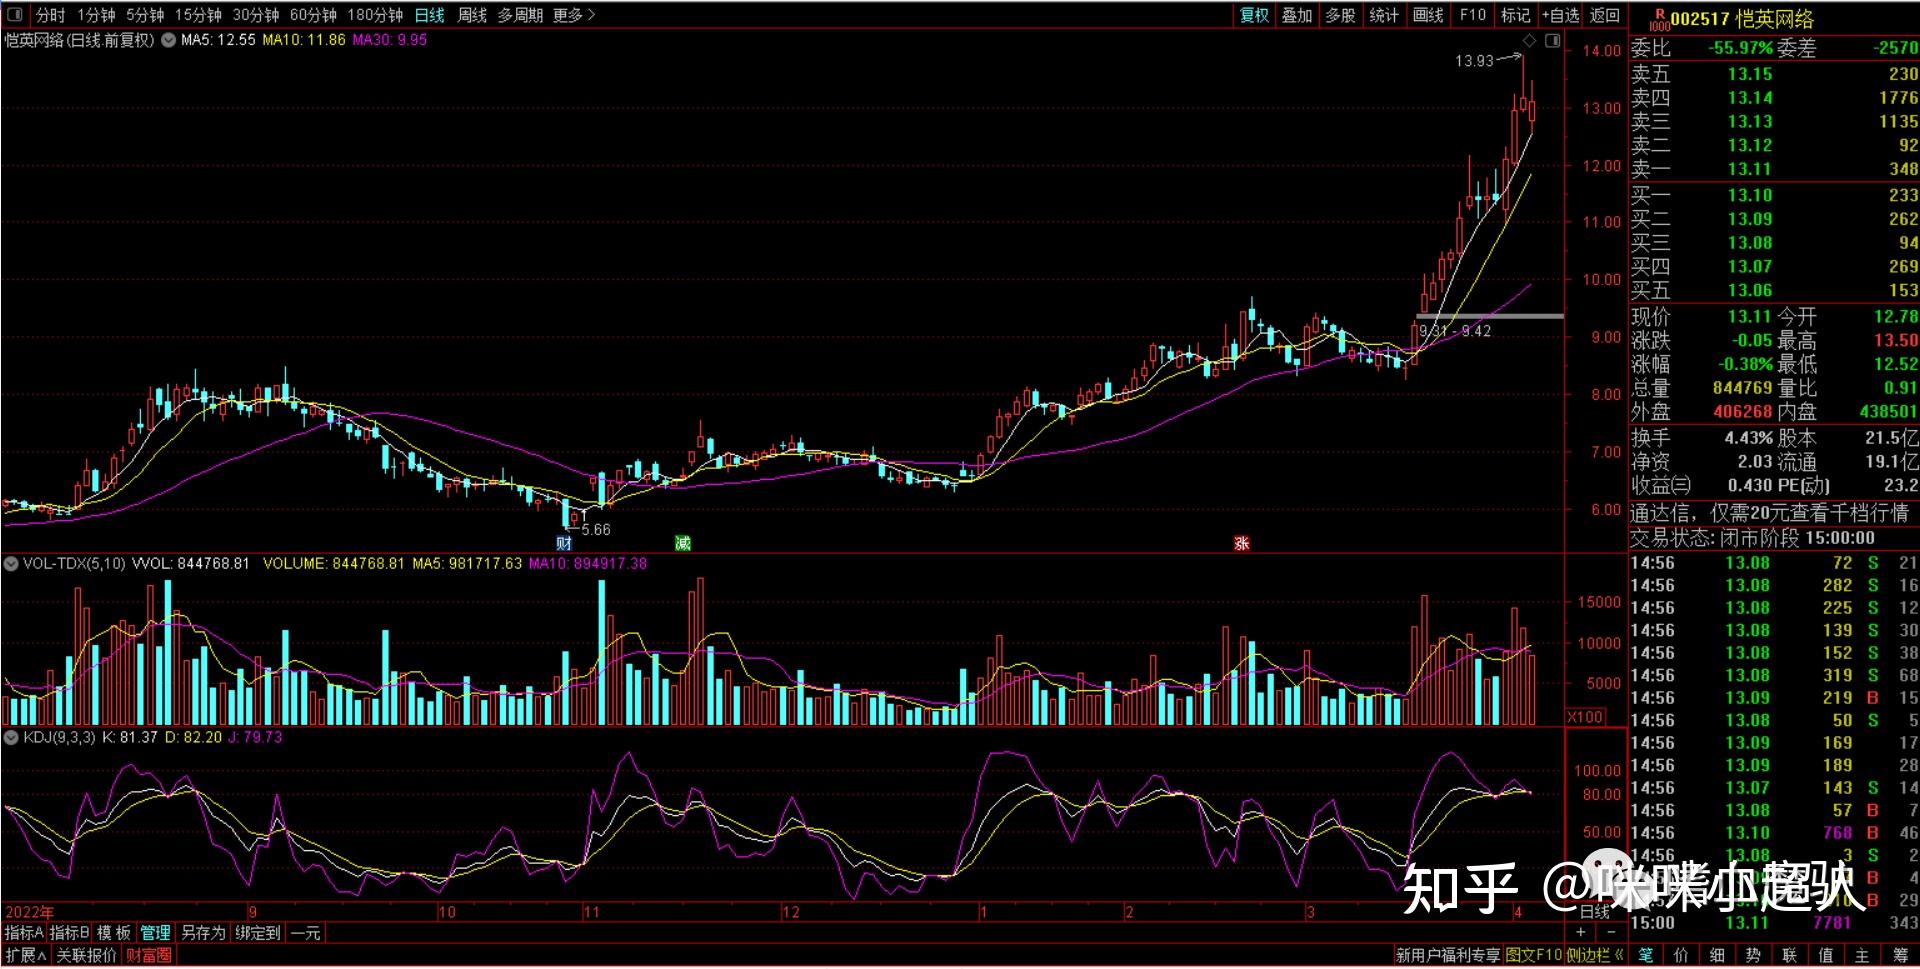Viewport: 1920px width, 969px height.
Task: Click the 财 event marker on chart
Action: coord(565,543)
